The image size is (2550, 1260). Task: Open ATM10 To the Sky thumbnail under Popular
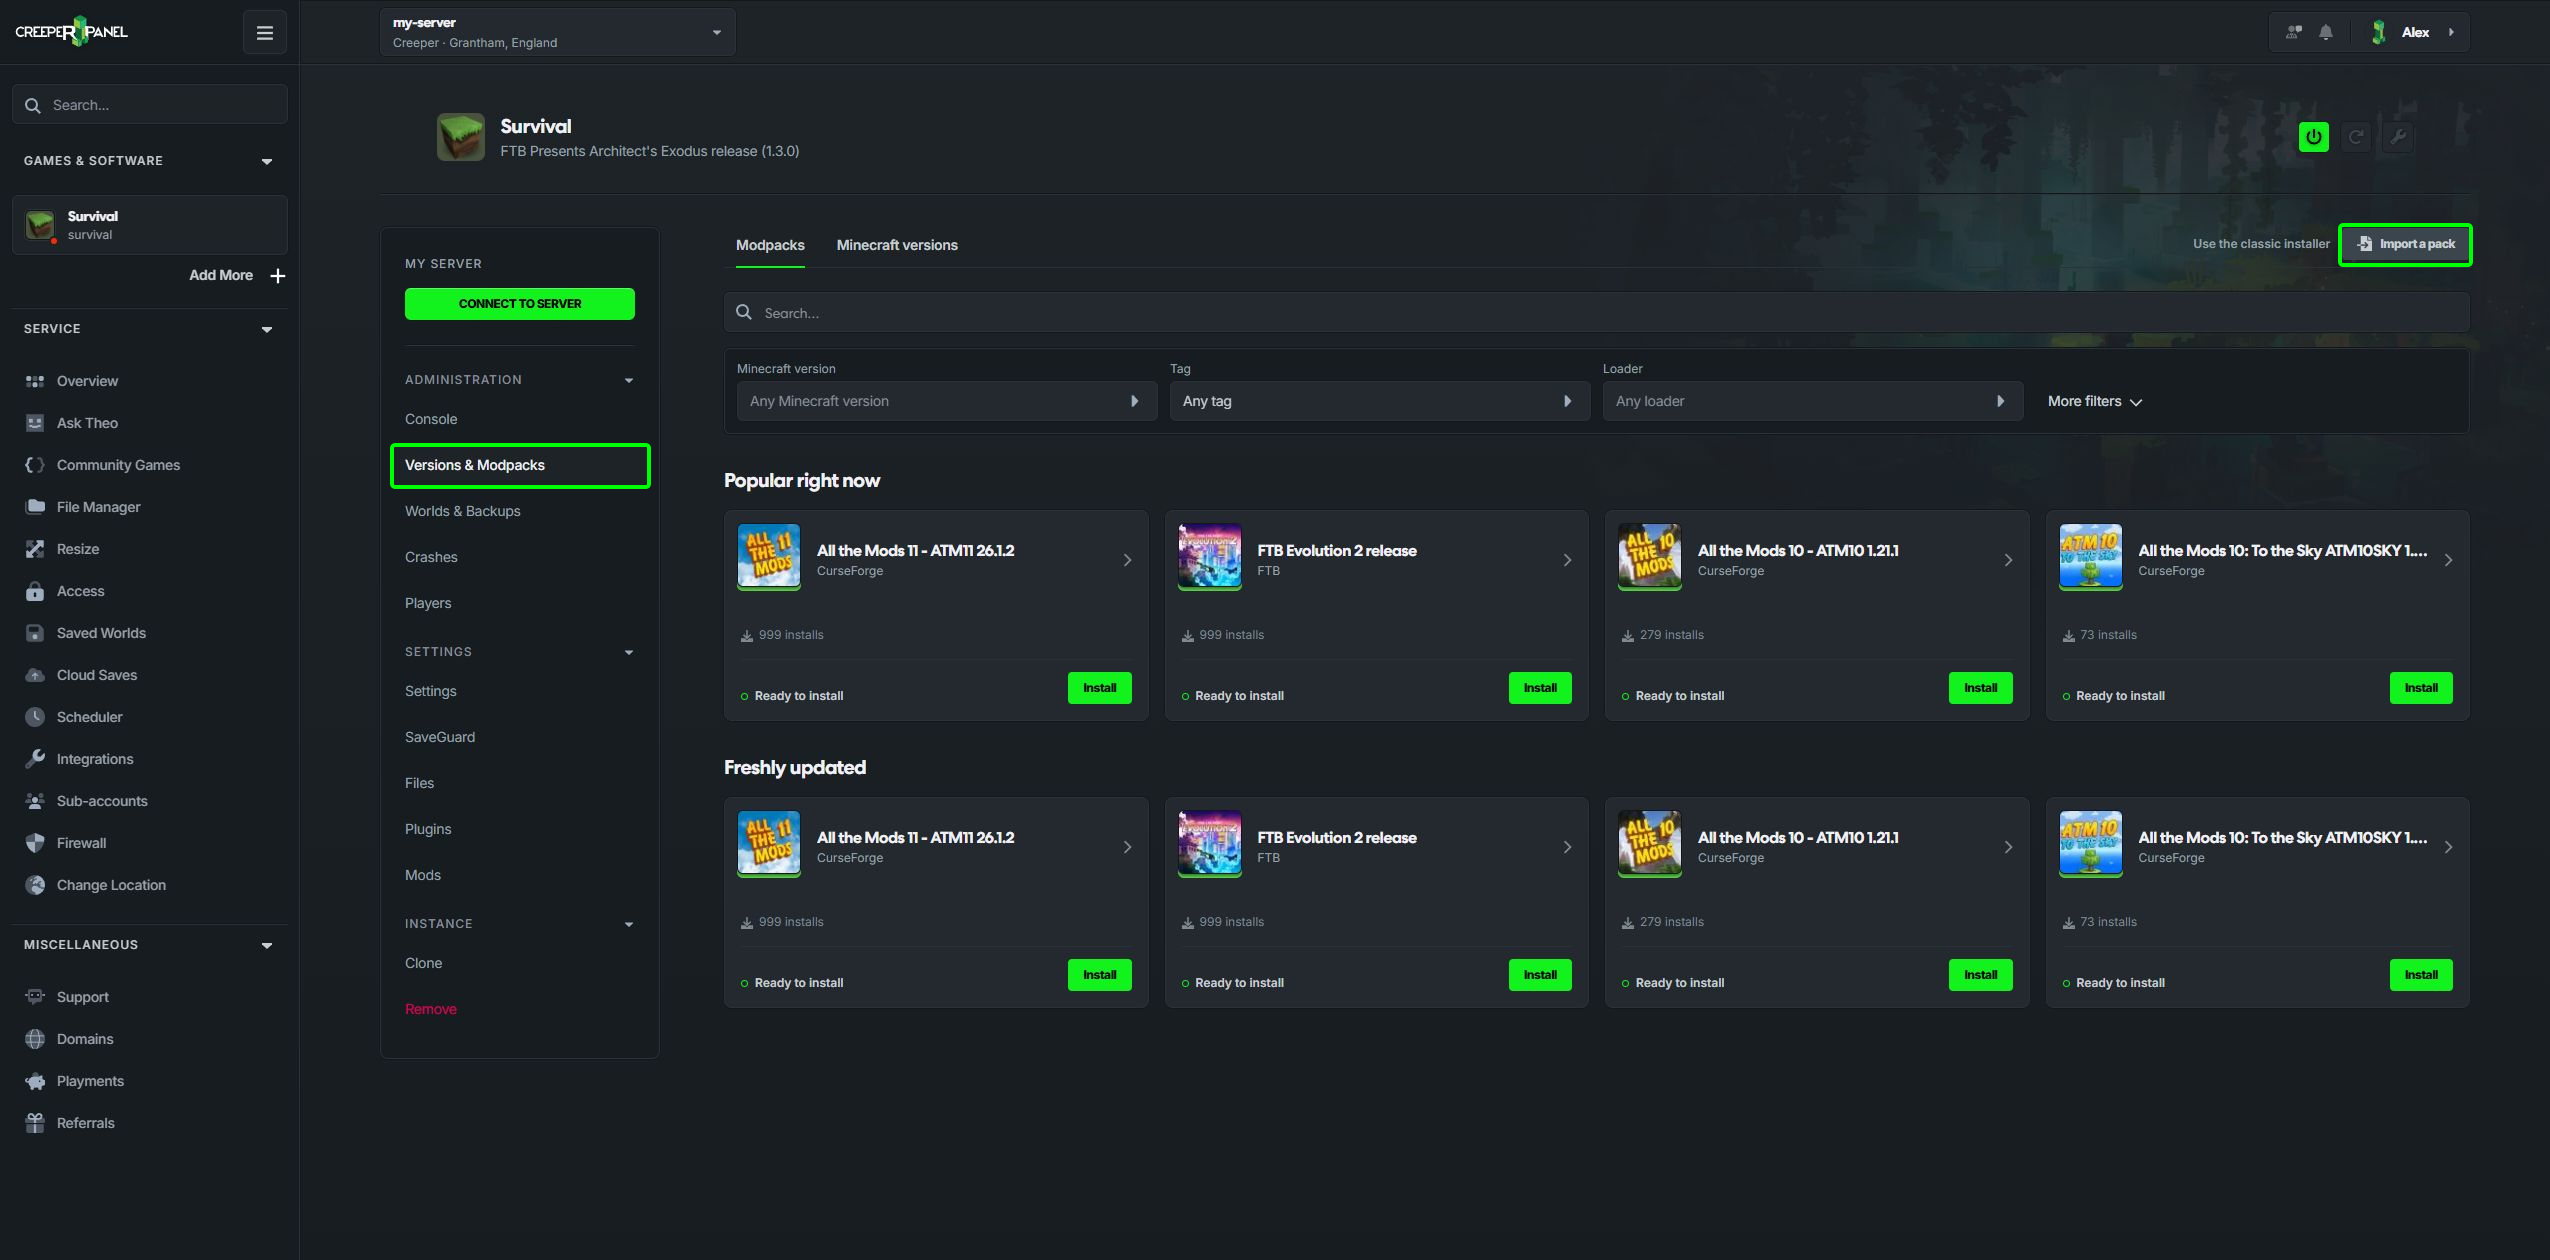(x=2090, y=556)
